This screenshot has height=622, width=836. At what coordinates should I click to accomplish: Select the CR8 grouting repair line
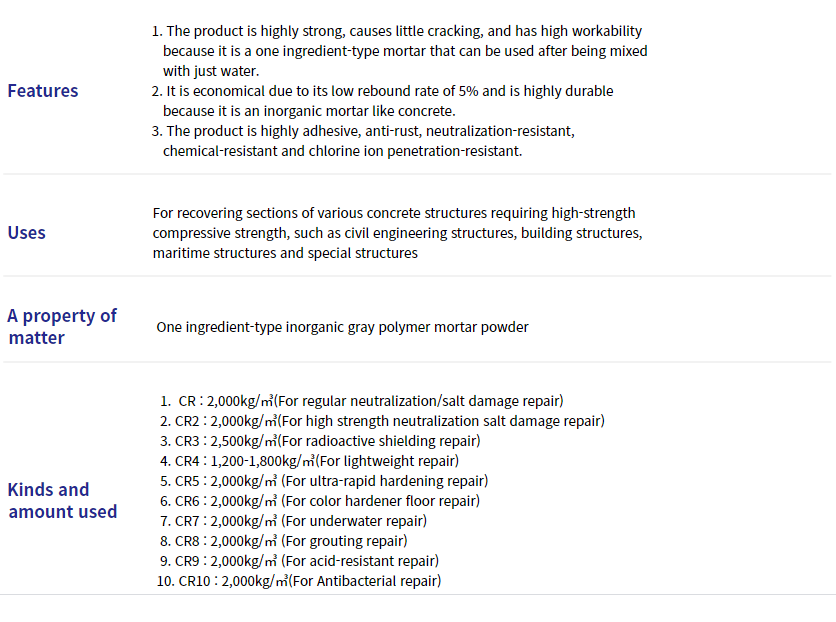coord(284,541)
